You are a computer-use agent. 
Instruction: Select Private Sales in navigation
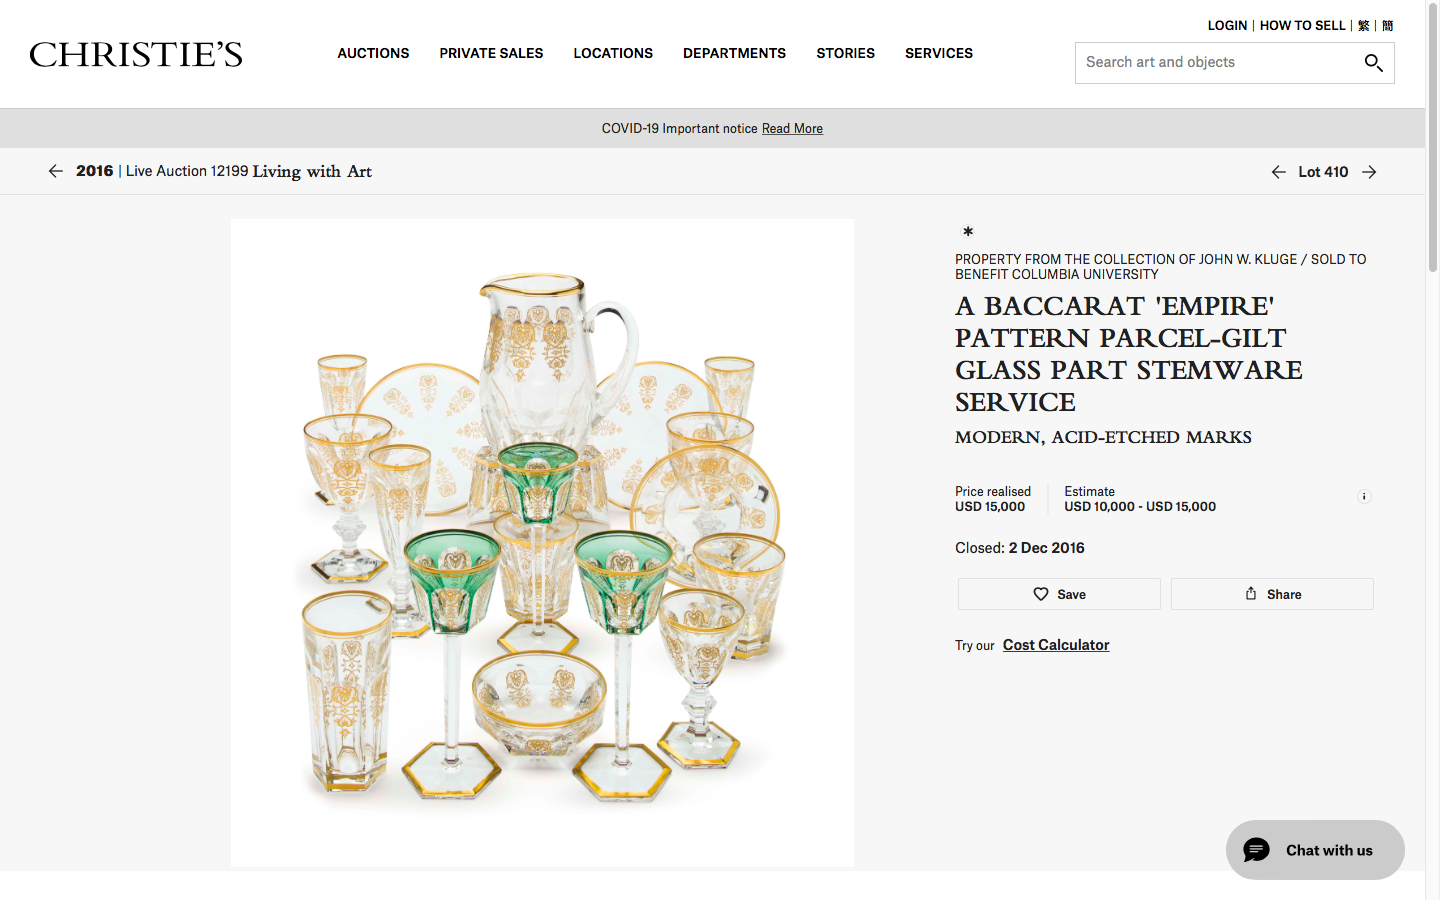click(x=491, y=53)
